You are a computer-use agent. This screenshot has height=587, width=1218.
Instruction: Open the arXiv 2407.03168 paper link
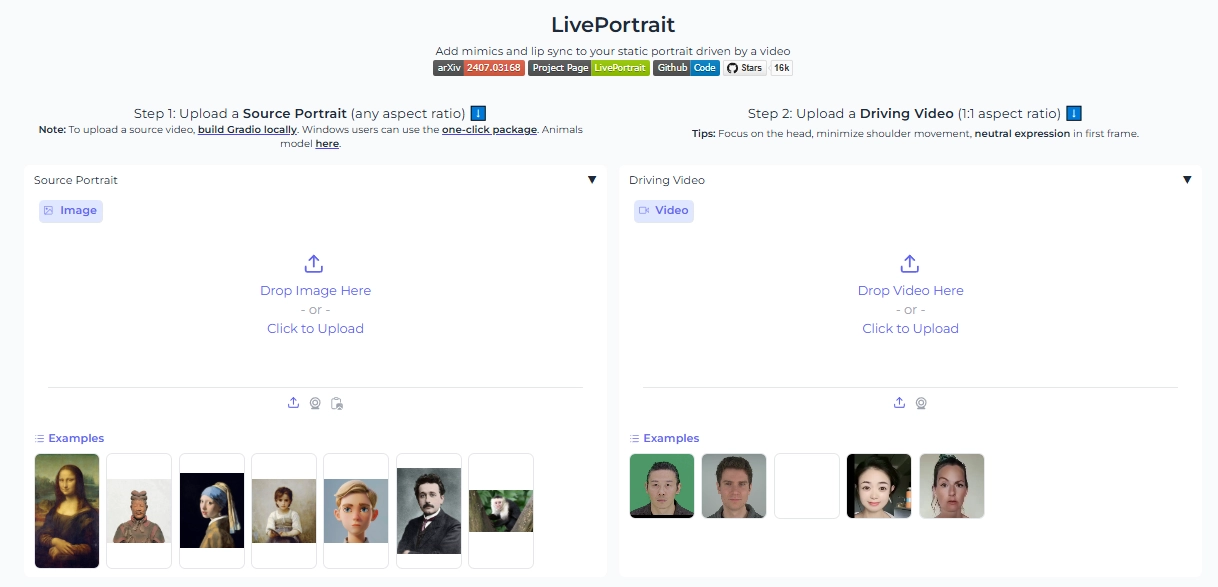(x=478, y=68)
